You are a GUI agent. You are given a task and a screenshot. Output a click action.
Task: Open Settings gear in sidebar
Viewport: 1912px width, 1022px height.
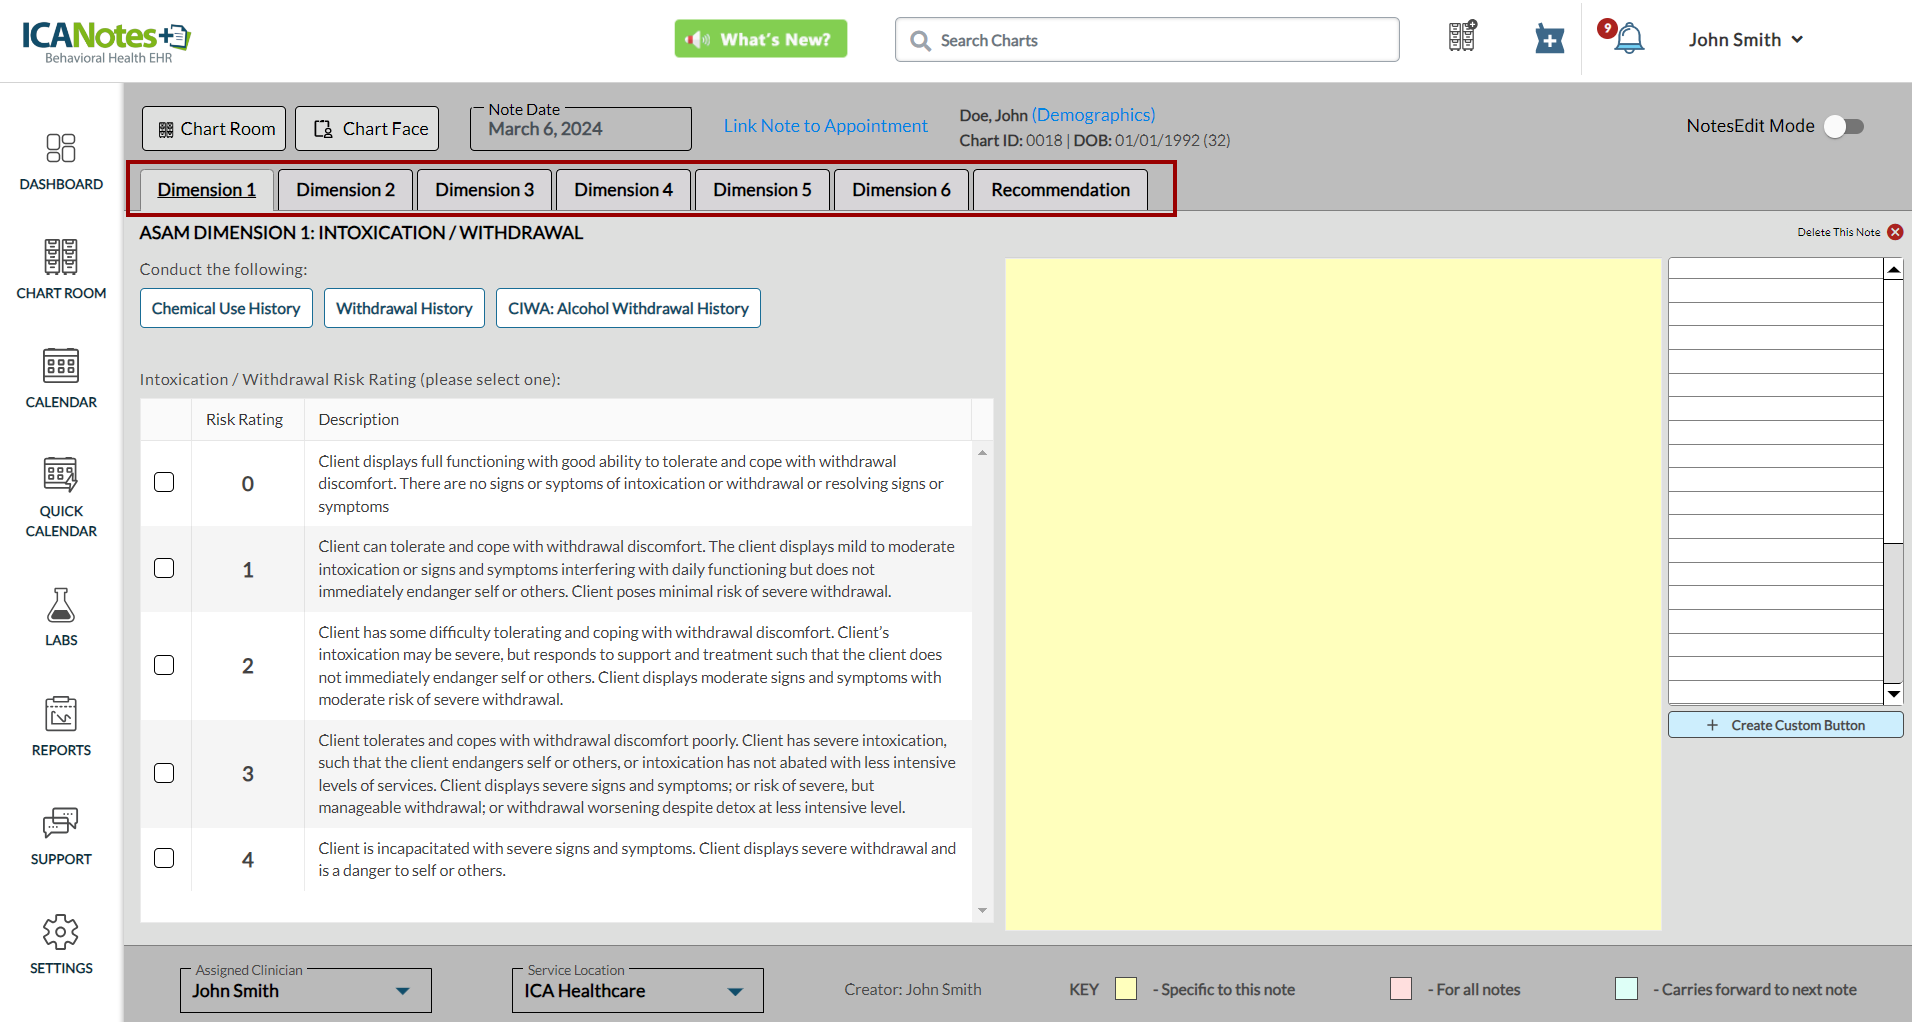coord(61,933)
